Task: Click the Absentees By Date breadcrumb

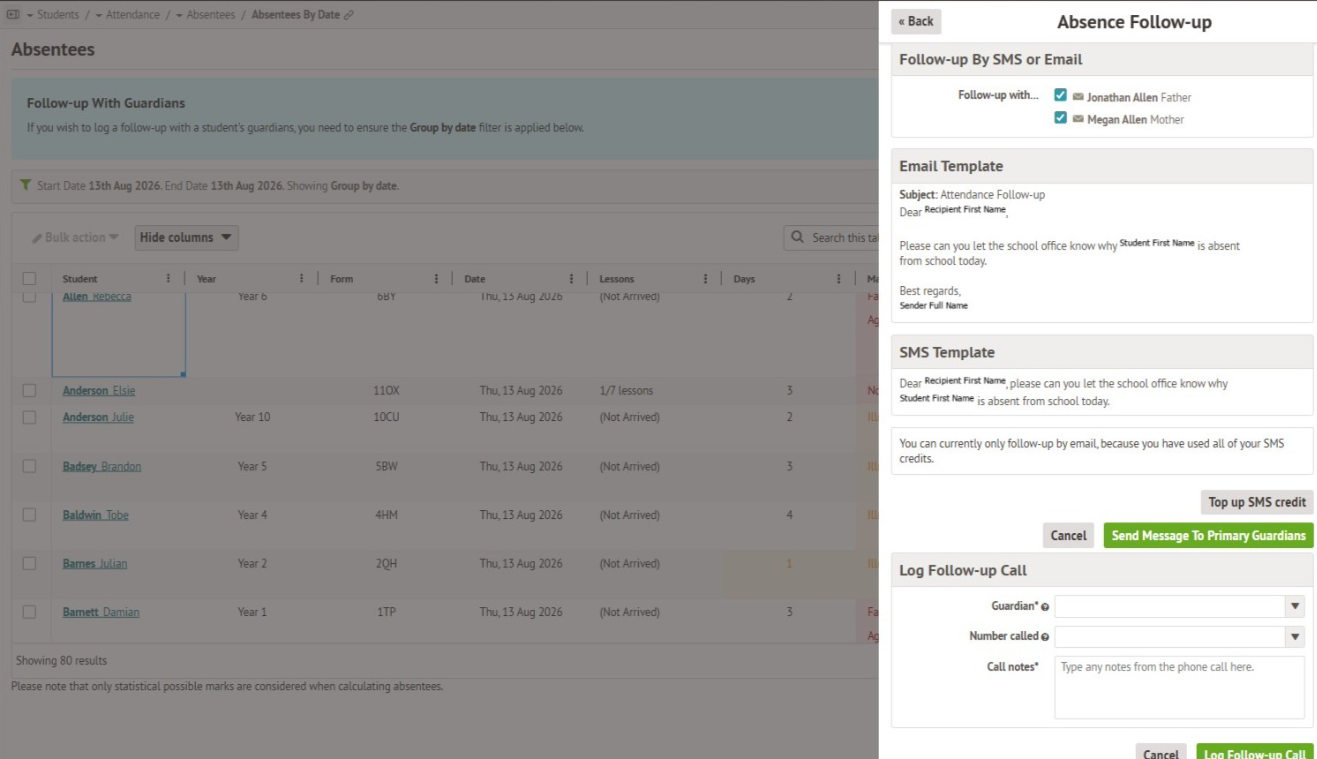Action: 296,15
